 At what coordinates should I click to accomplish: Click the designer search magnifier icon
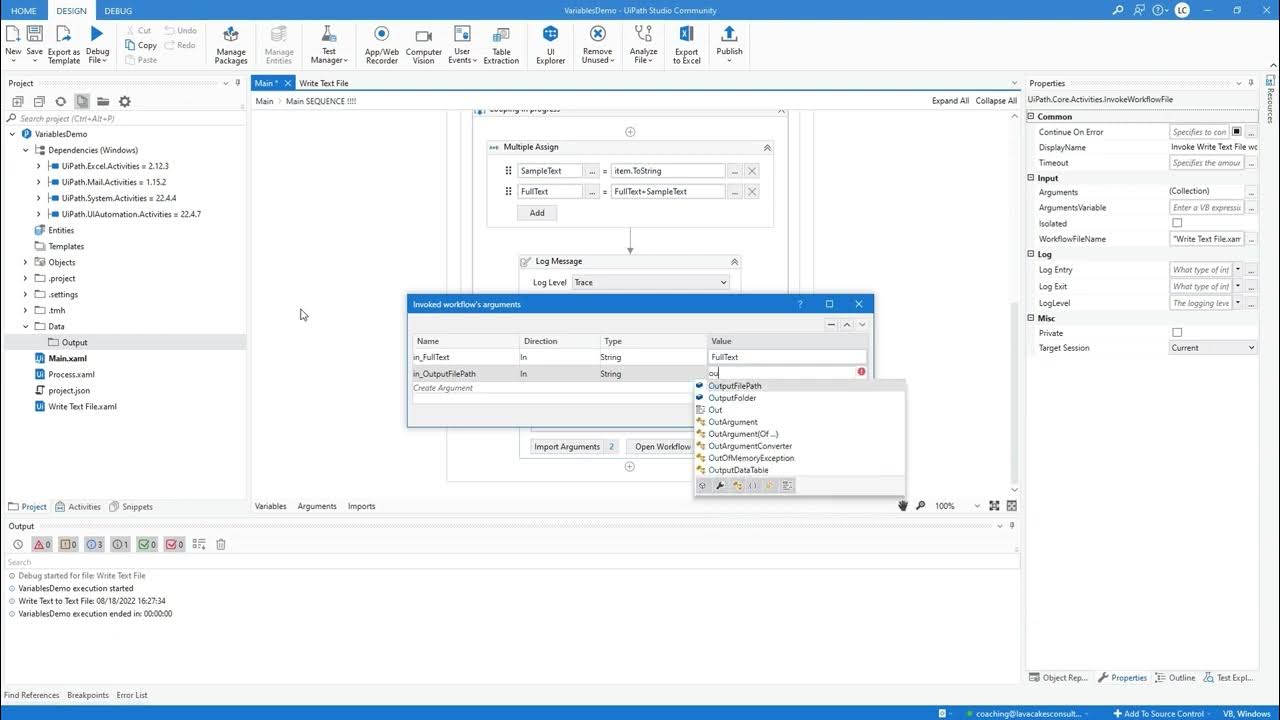click(920, 506)
